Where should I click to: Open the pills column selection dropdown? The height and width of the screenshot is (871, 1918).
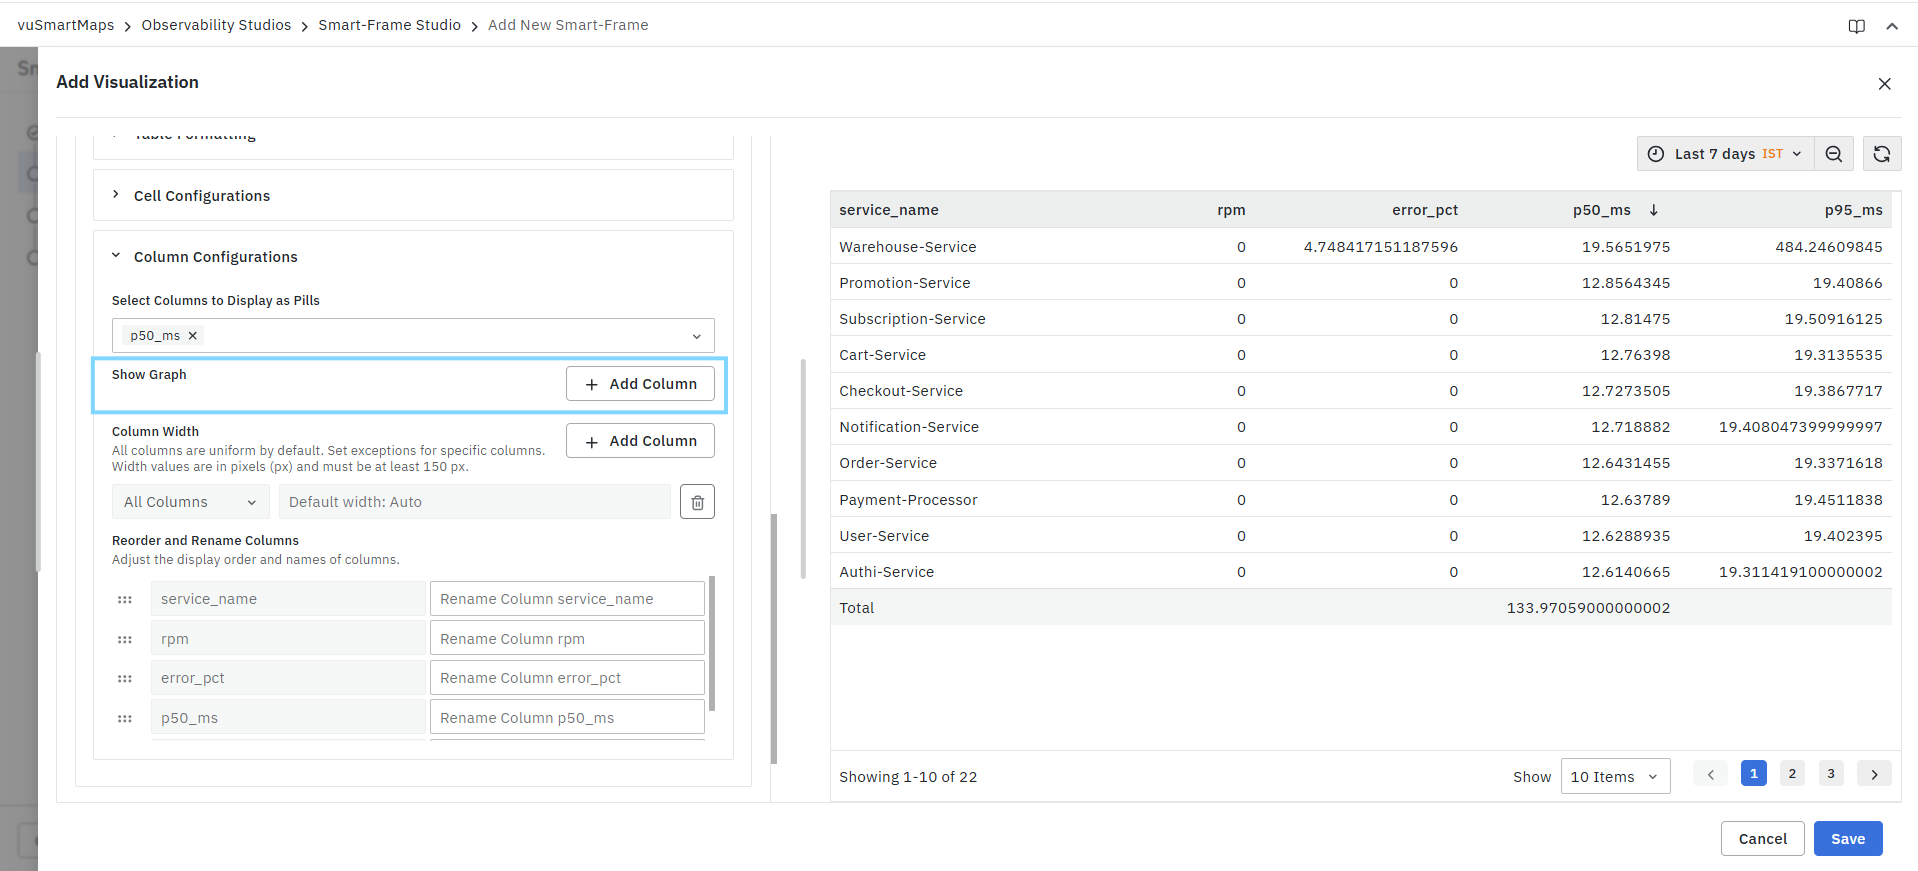(x=413, y=336)
